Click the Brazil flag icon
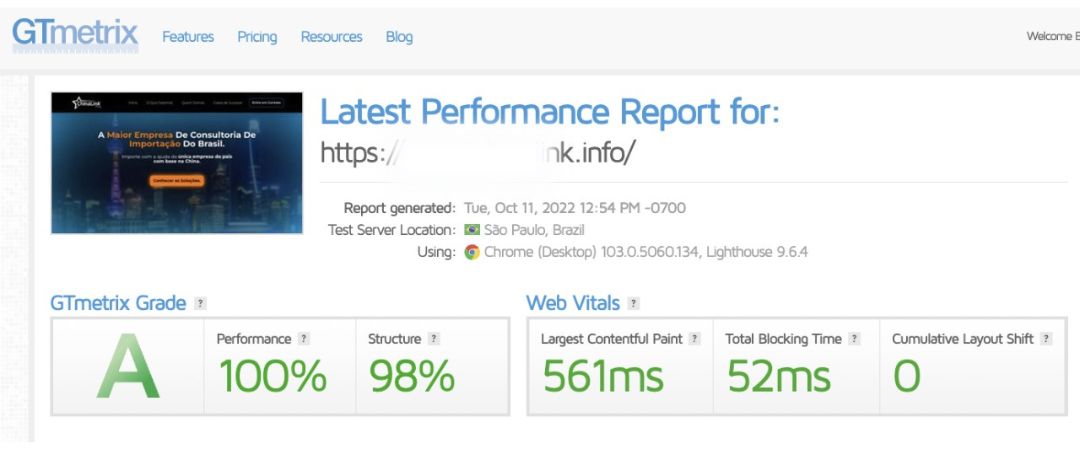This screenshot has height=450, width=1080. pos(472,230)
